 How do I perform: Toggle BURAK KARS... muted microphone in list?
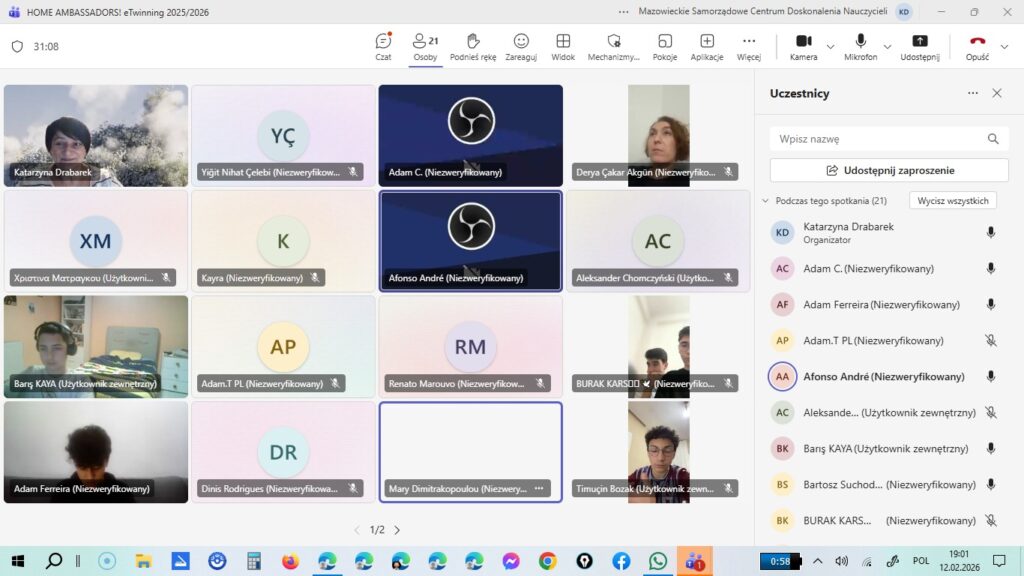pyautogui.click(x=991, y=520)
